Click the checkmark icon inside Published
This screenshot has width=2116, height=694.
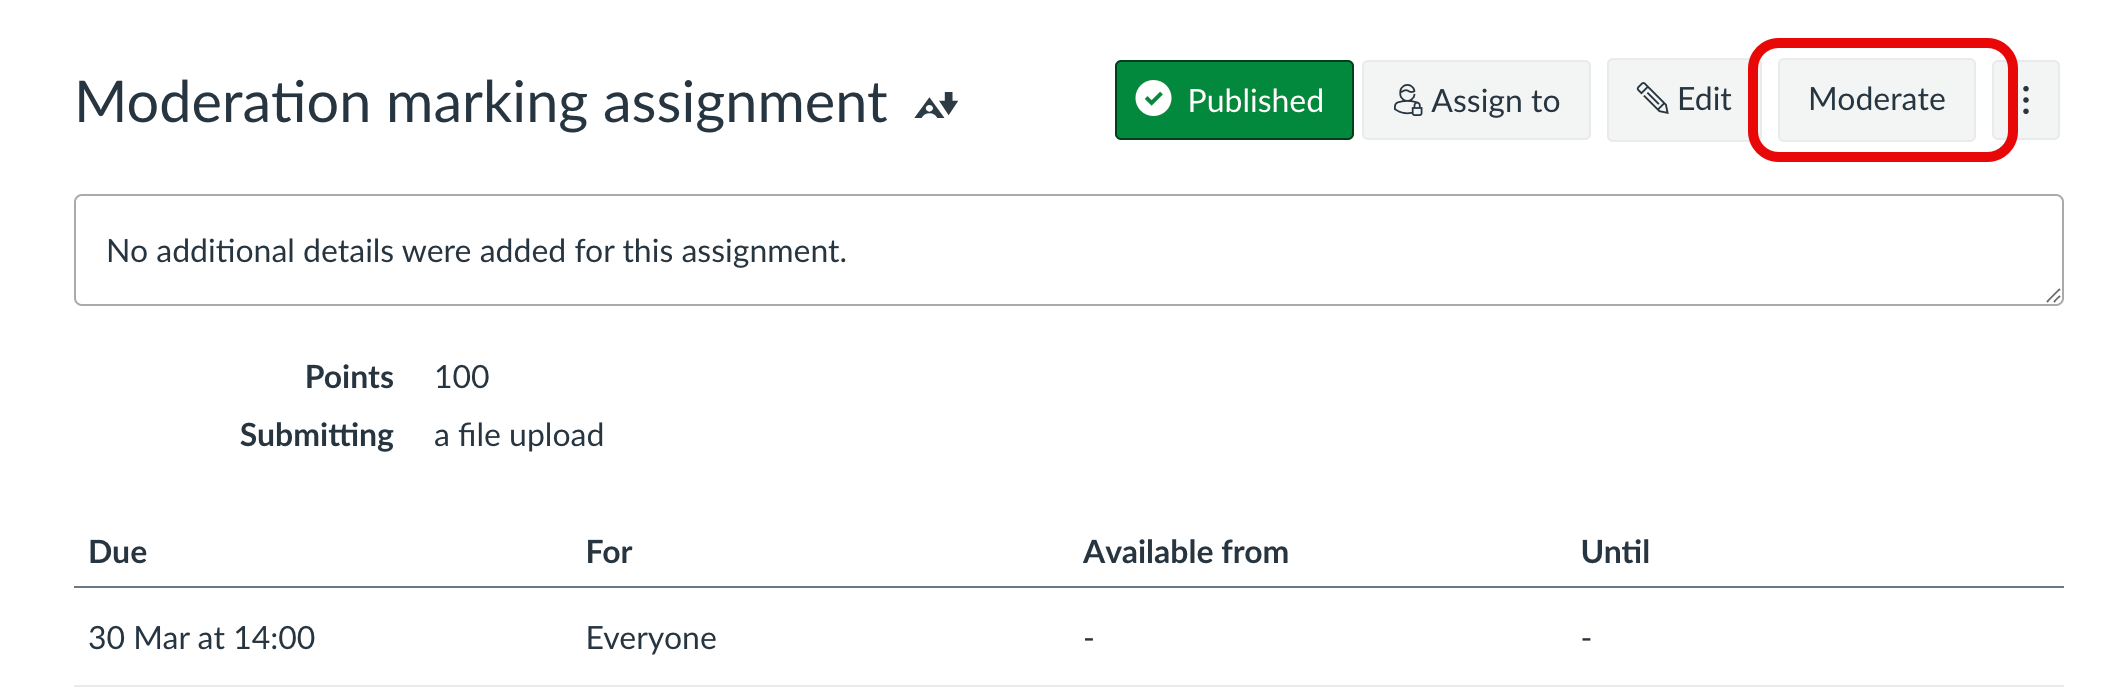tap(1153, 99)
